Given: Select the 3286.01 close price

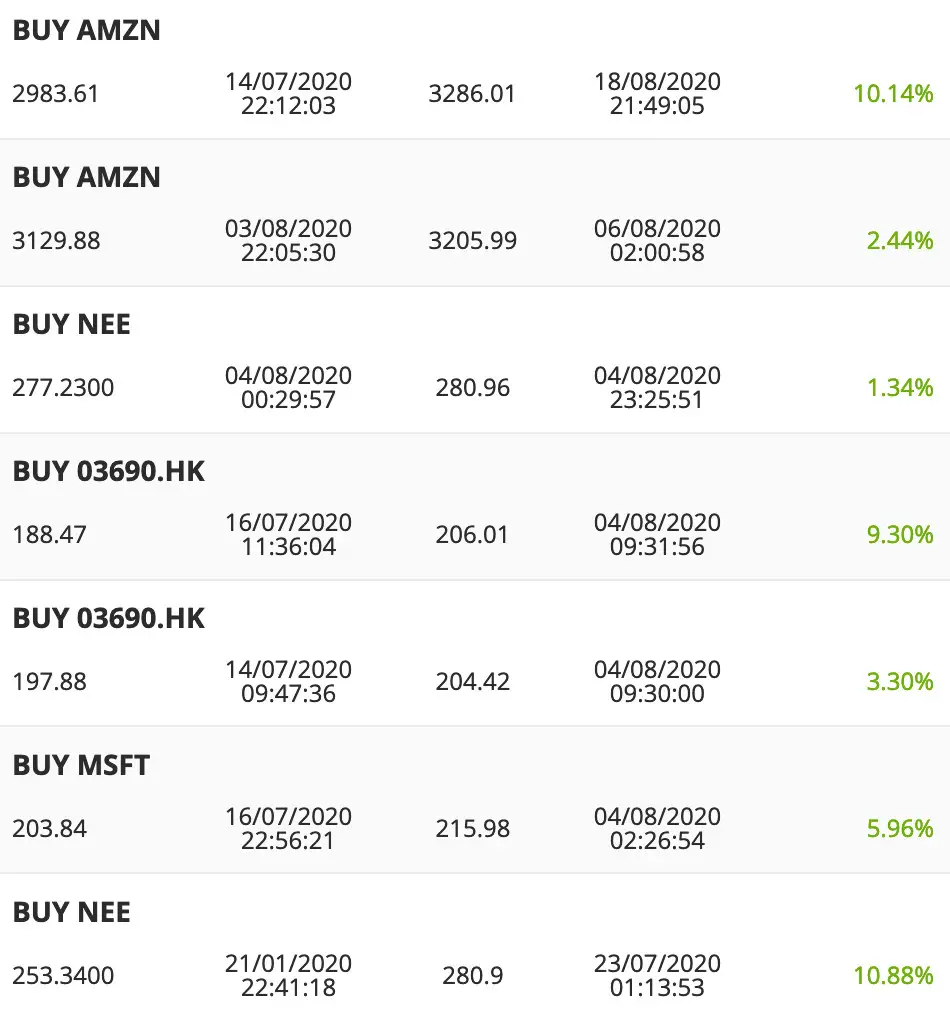Looking at the screenshot, I should tap(472, 93).
